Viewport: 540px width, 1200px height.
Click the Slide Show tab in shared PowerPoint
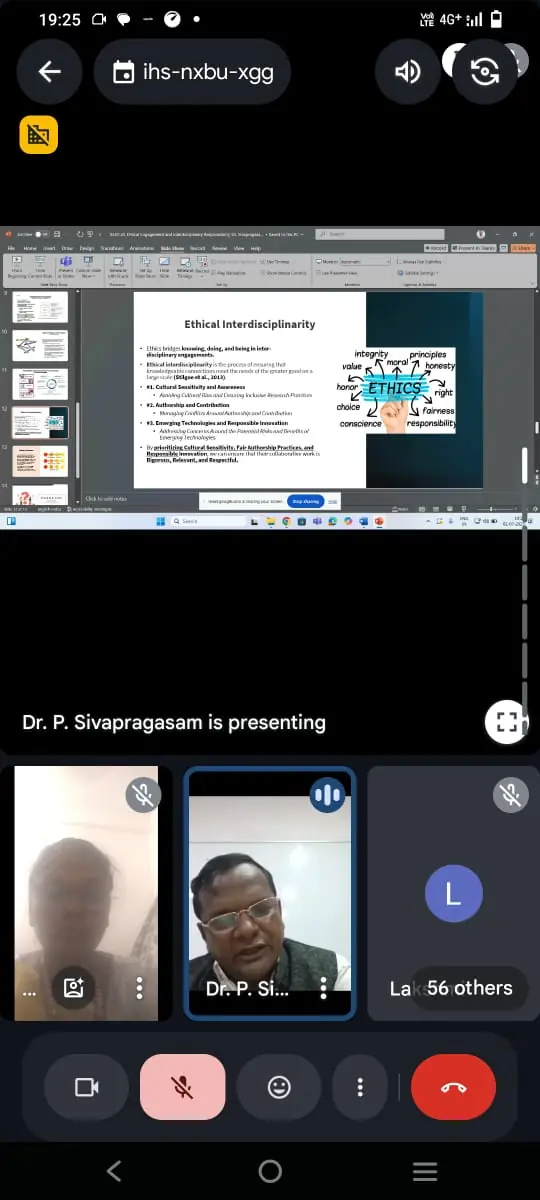[173, 247]
